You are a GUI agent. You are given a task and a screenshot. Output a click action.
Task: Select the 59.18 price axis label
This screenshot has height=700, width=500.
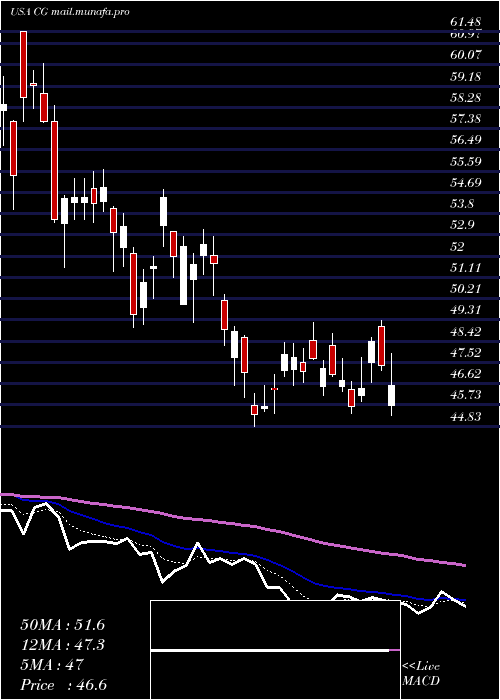(x=466, y=76)
